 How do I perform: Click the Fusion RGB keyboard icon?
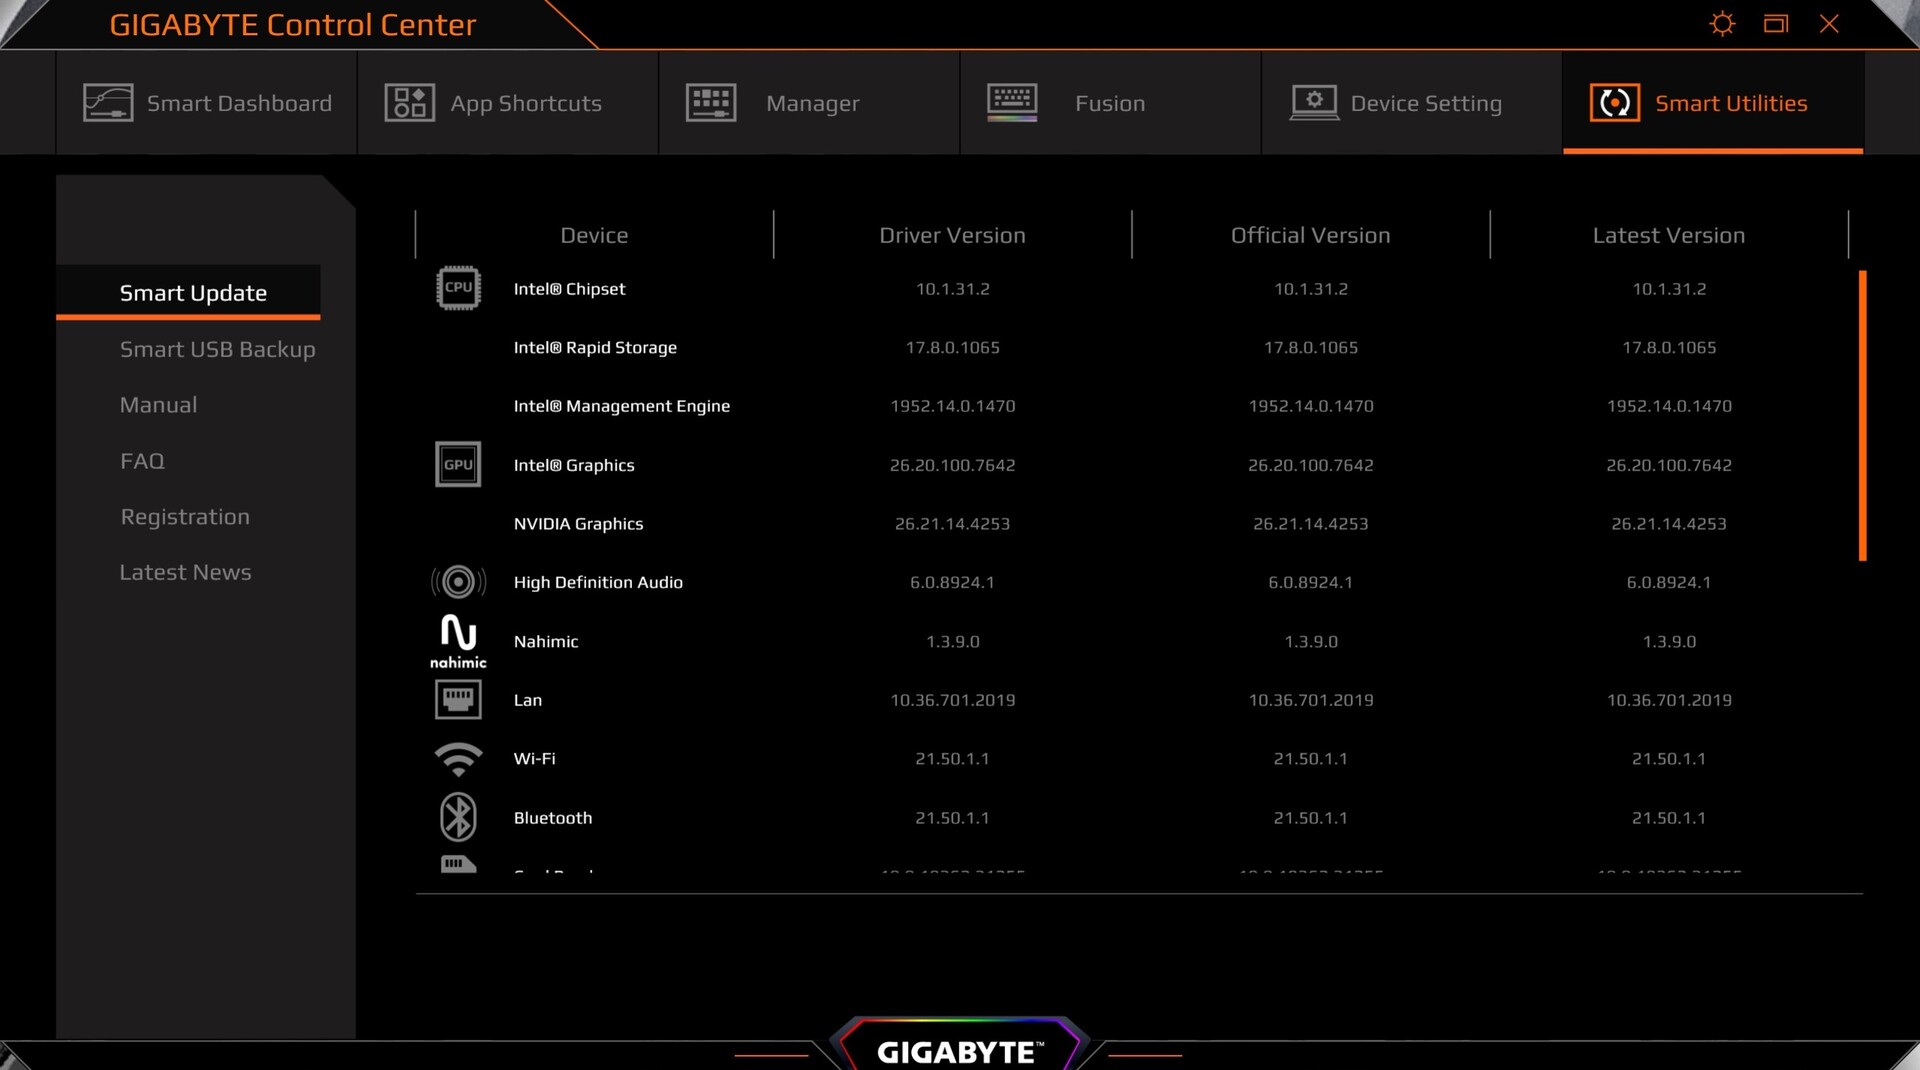[1012, 103]
